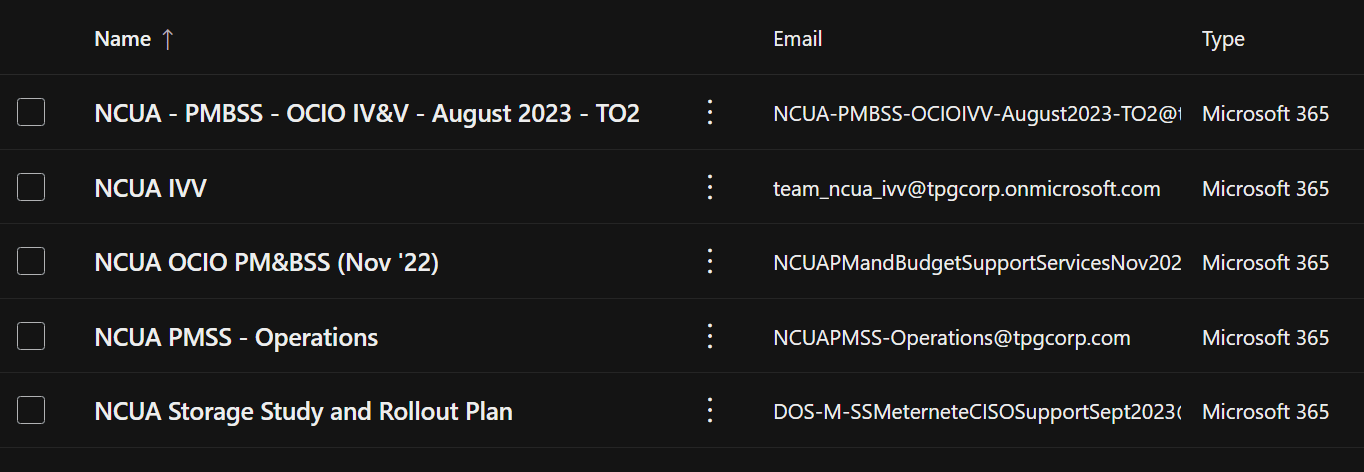
Task: Select the NCUA PMSS - Operations checkbox
Action: [x=31, y=336]
